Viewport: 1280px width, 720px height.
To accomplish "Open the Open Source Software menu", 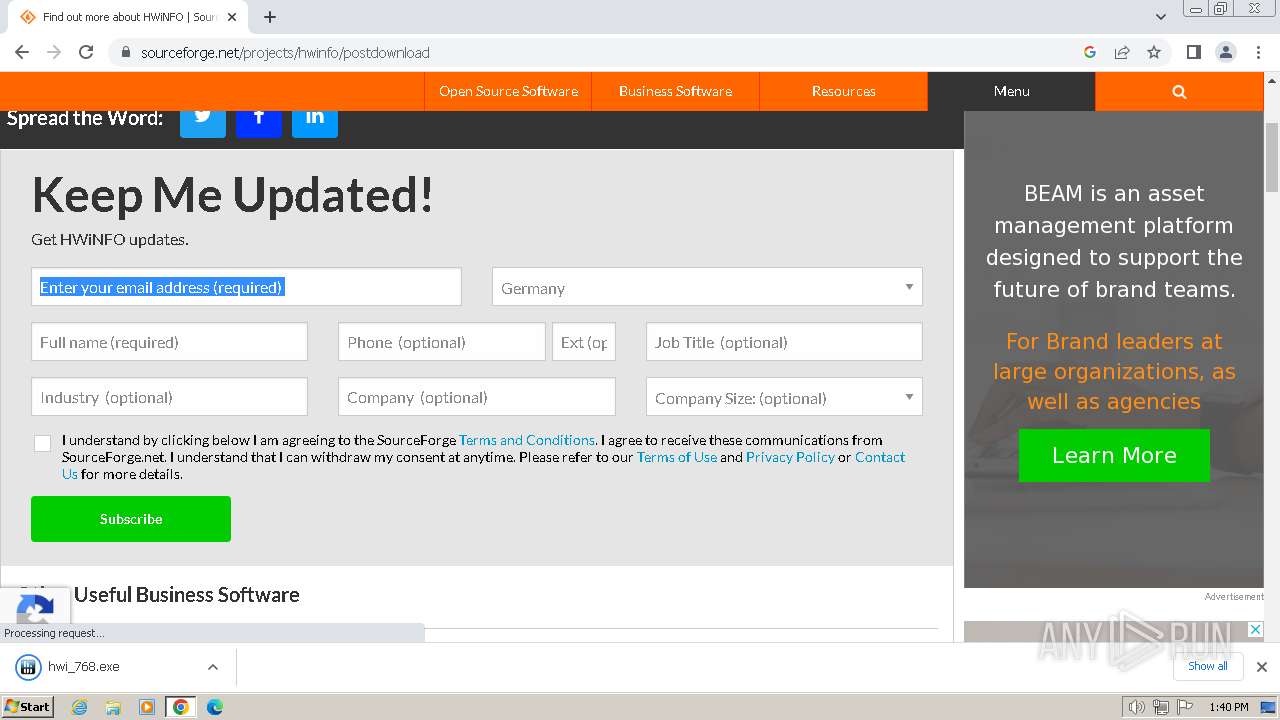I will click(508, 91).
